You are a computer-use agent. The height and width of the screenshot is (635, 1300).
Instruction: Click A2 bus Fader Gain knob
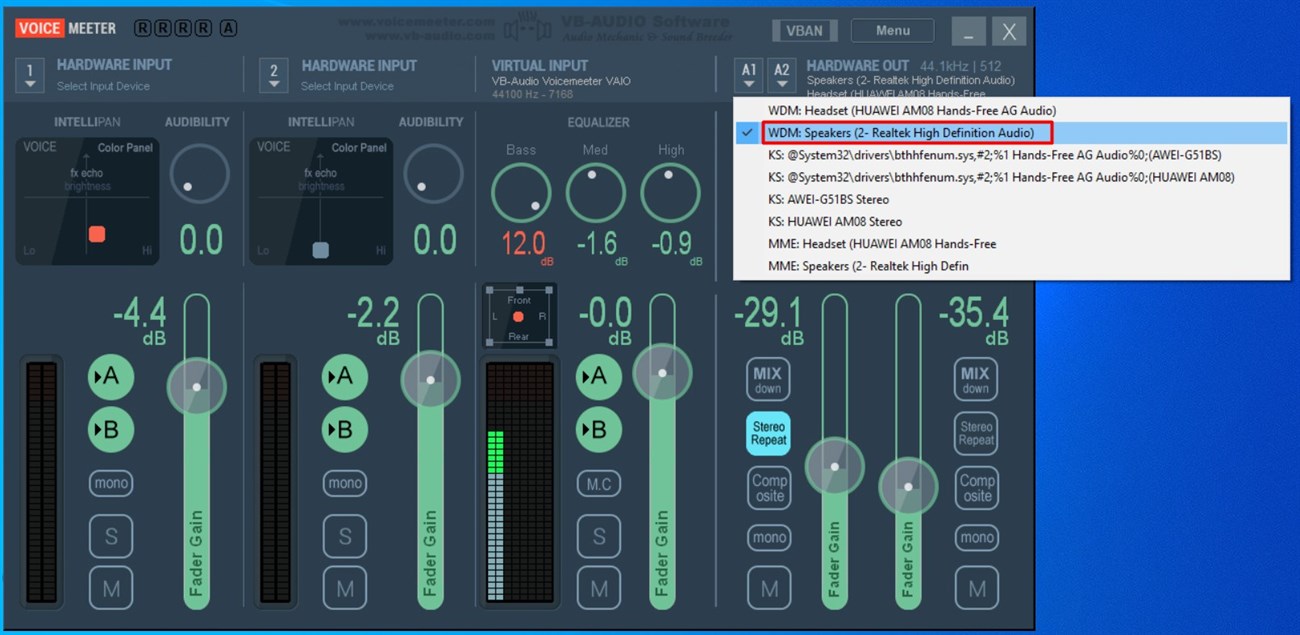tap(908, 488)
